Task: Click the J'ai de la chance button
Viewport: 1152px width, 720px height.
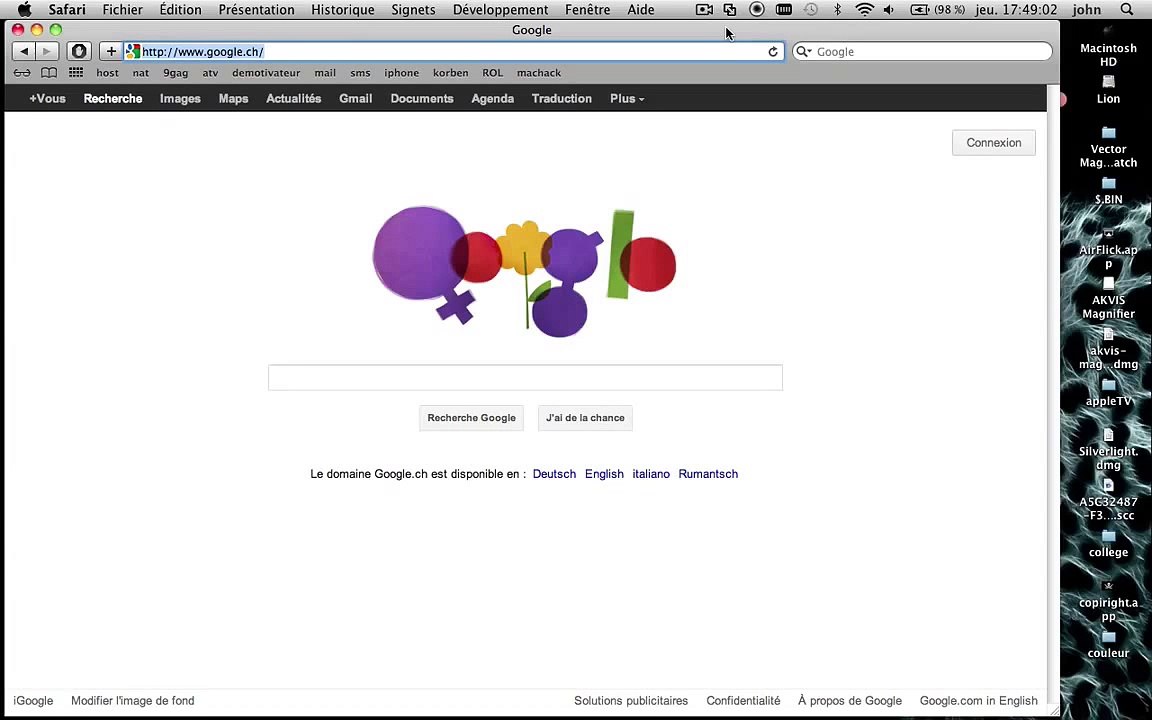Action: [586, 418]
